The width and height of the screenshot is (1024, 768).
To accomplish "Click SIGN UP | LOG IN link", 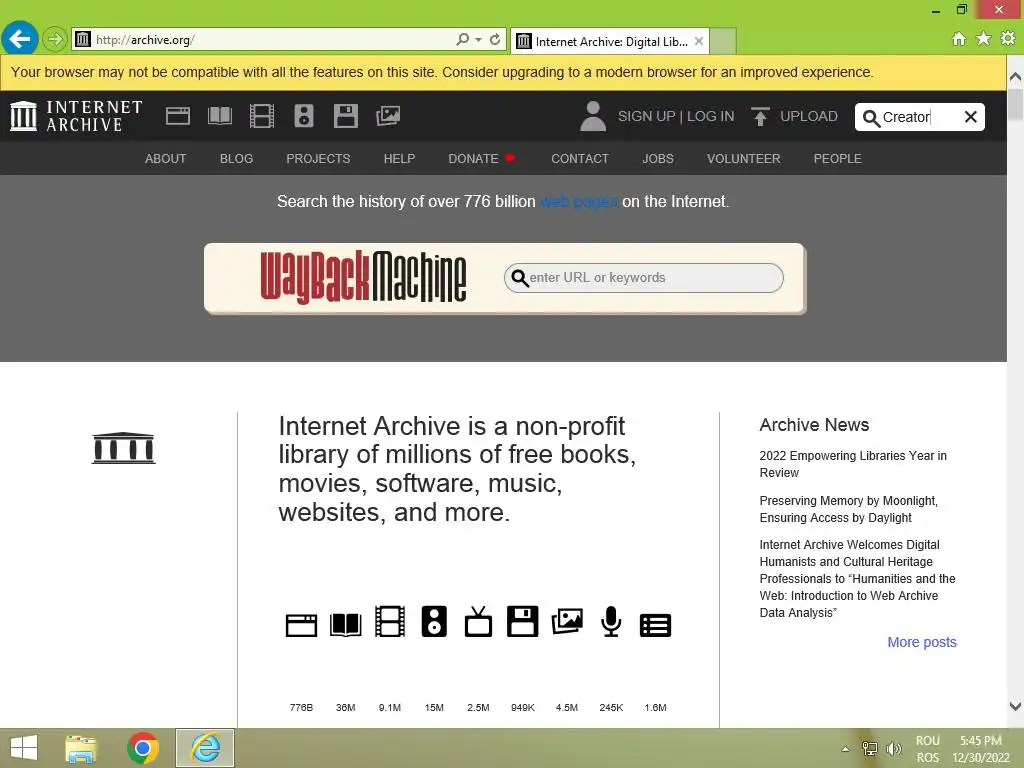I will [676, 116].
